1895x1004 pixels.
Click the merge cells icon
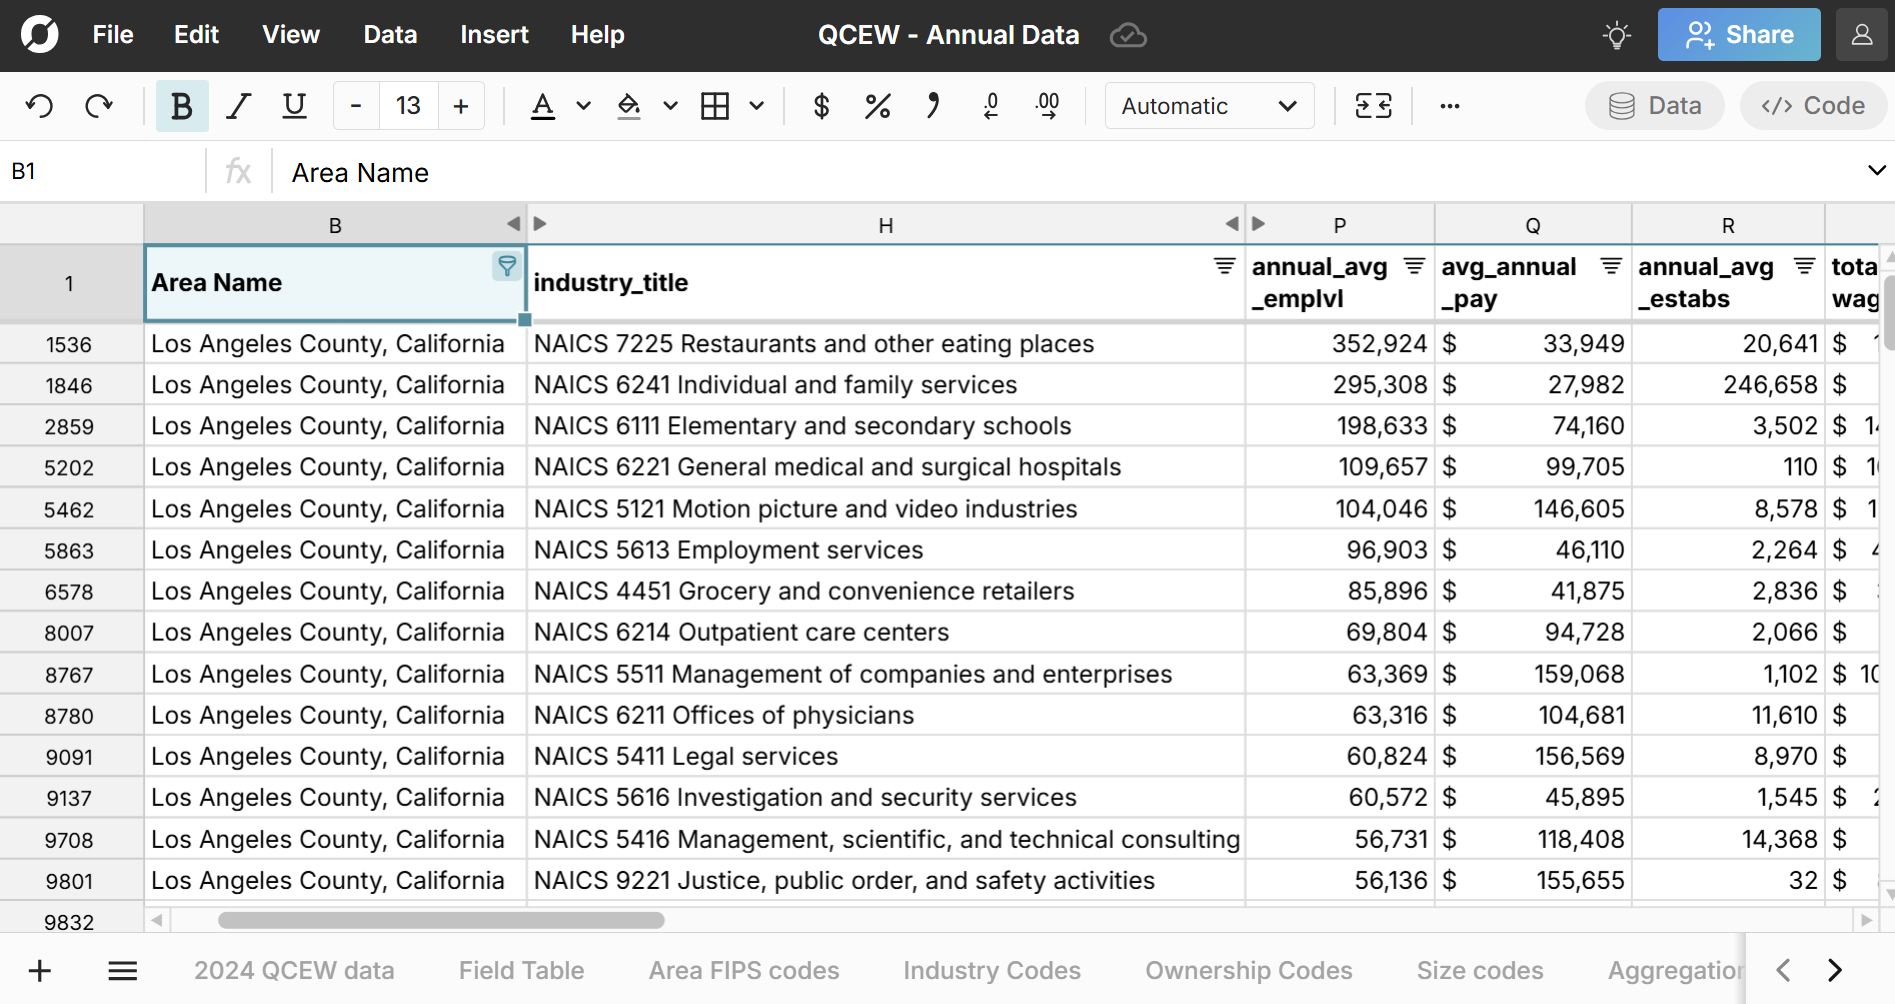[x=1373, y=106]
